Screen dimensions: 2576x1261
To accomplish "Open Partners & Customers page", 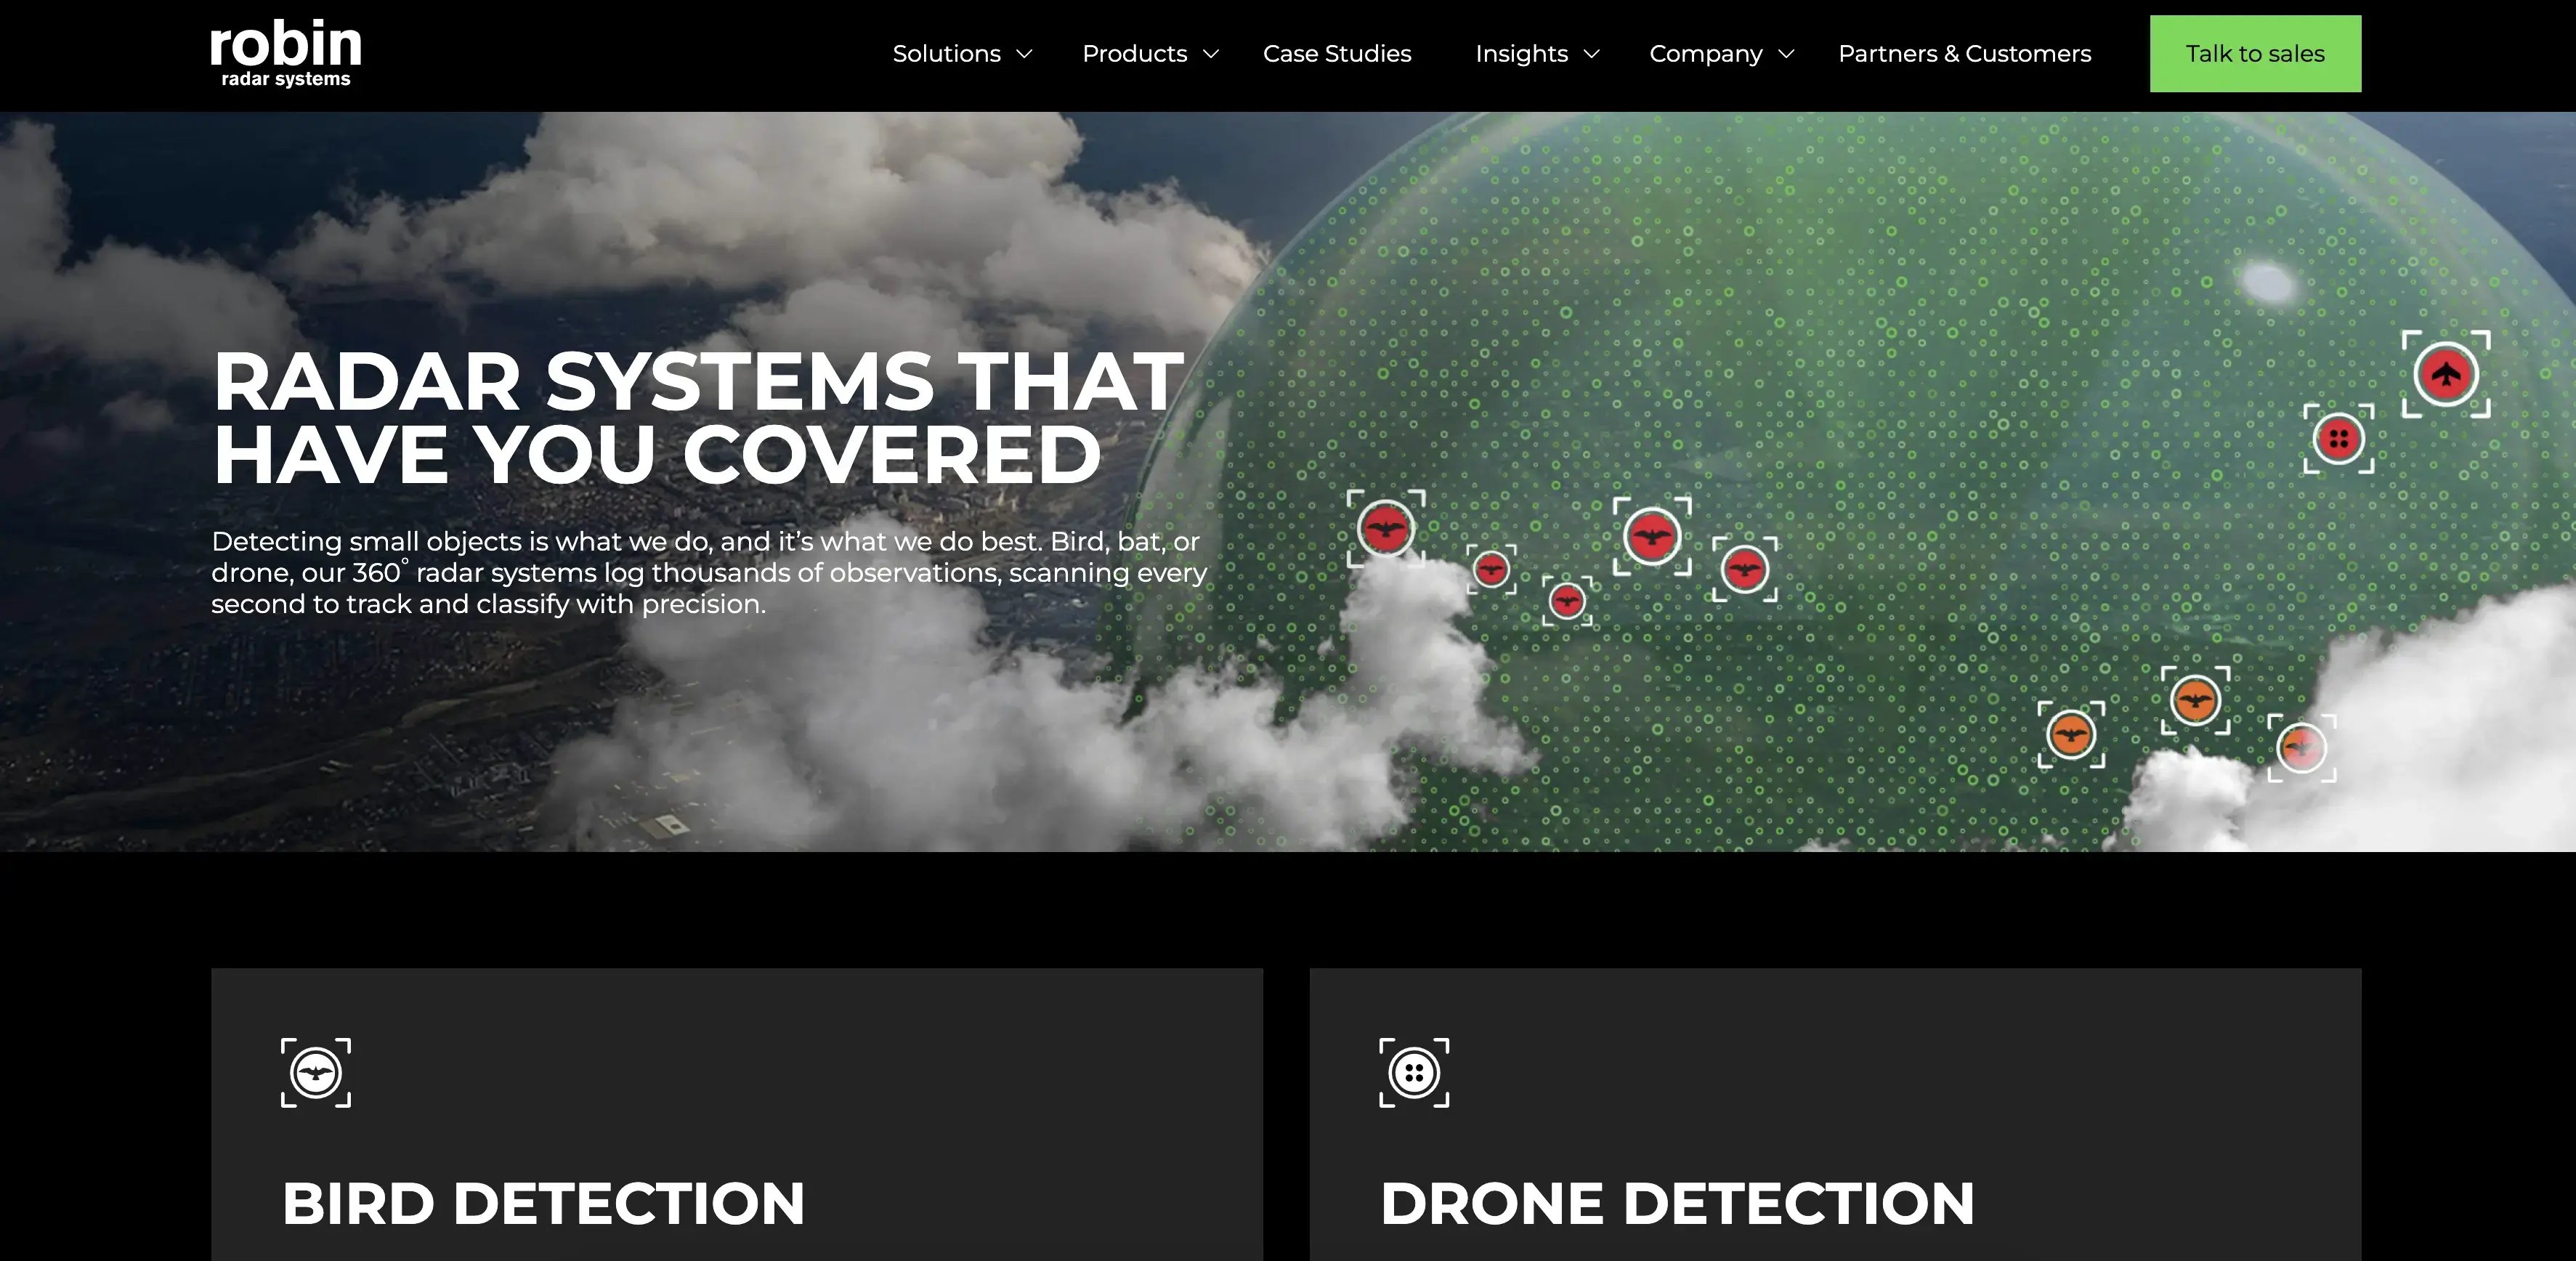I will coord(1964,54).
